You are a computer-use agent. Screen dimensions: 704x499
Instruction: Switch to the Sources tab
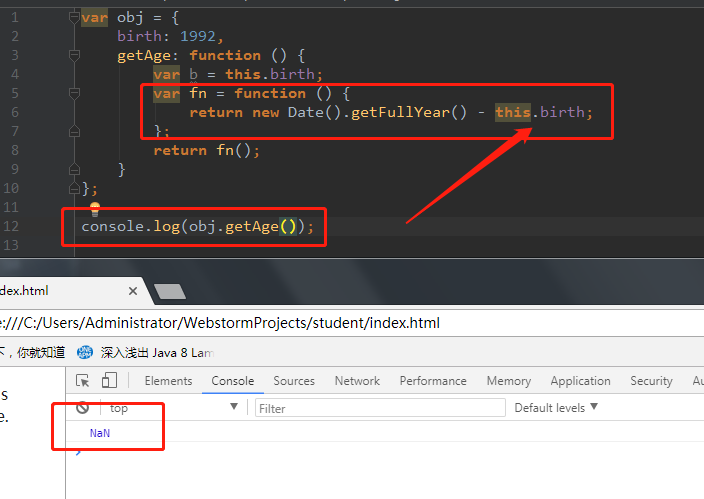[294, 381]
